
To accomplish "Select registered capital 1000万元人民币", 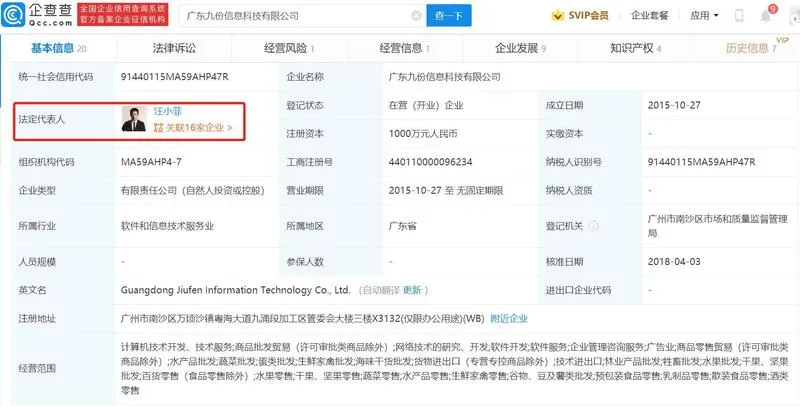I will (423, 134).
